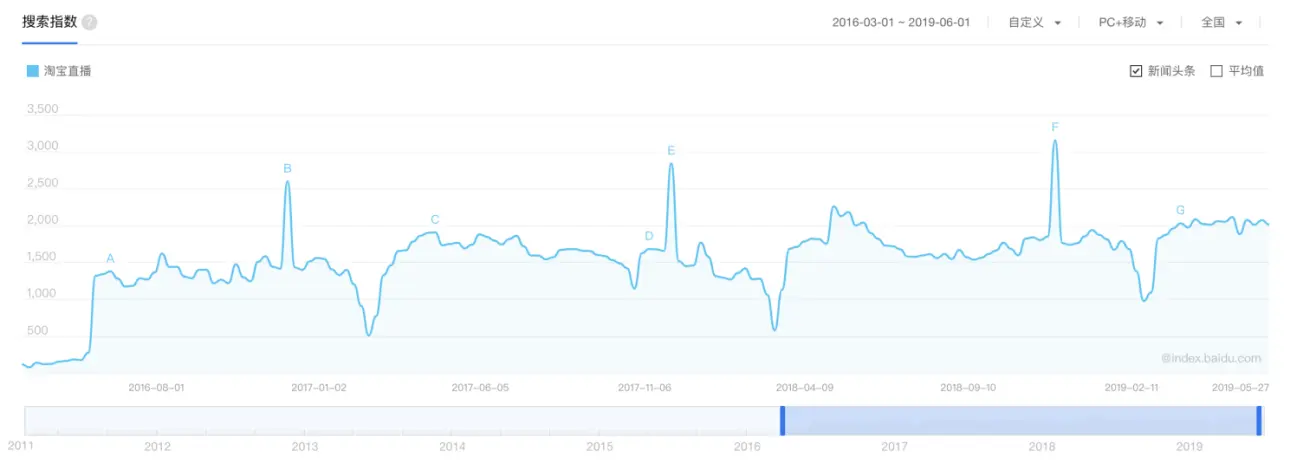The image size is (1290, 464).
Task: Click news marker F at highest peak
Action: pyautogui.click(x=1055, y=127)
